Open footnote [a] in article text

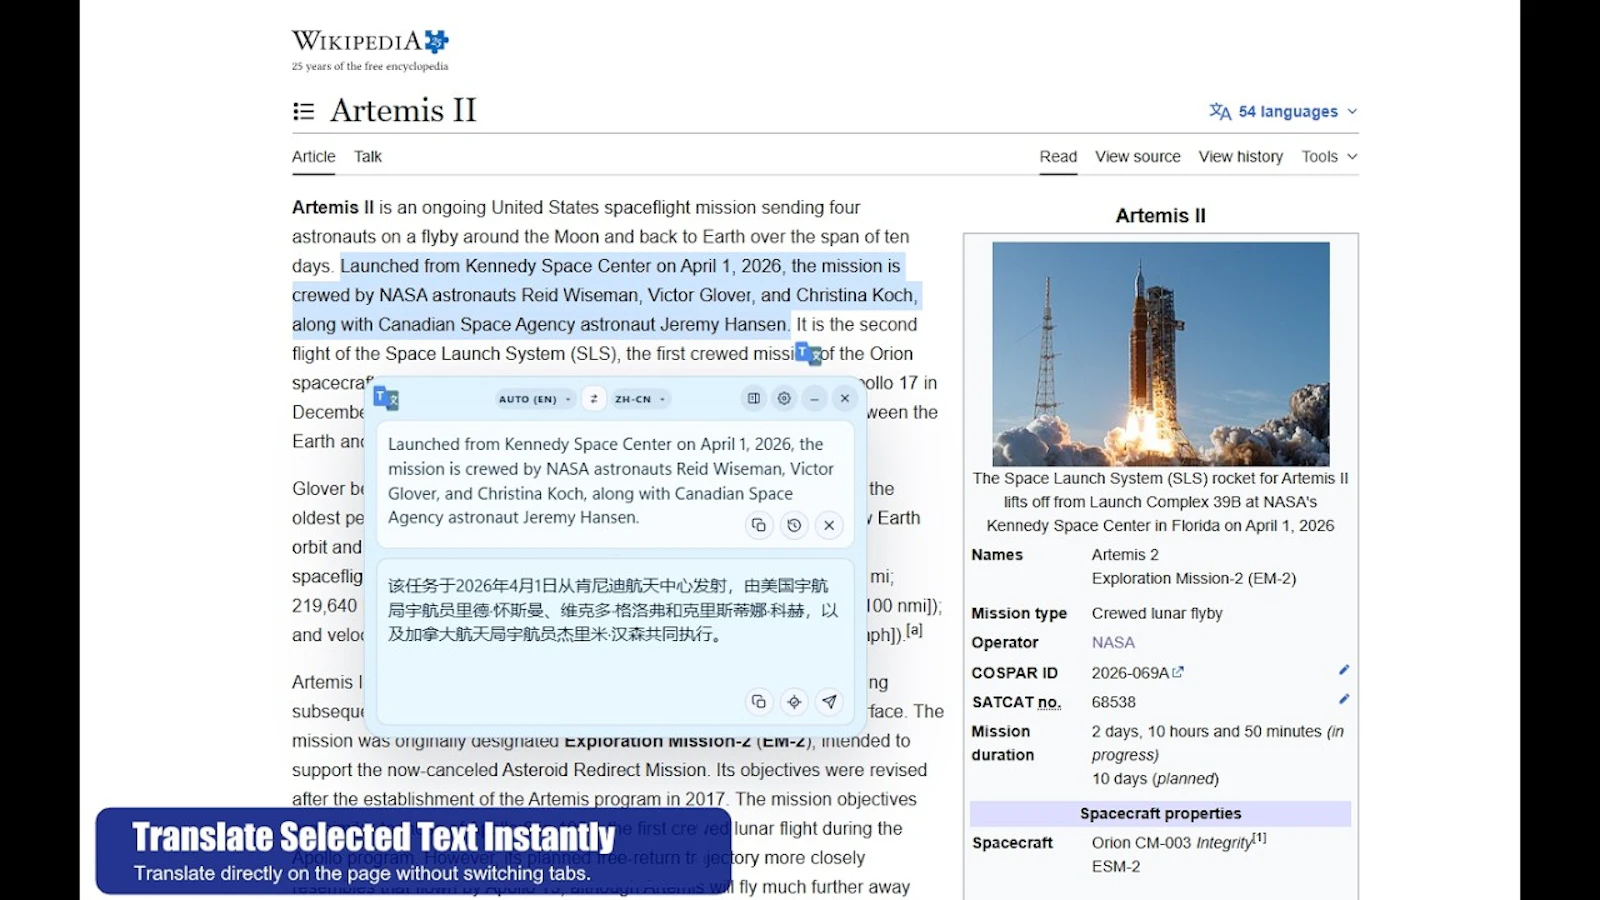915,630
